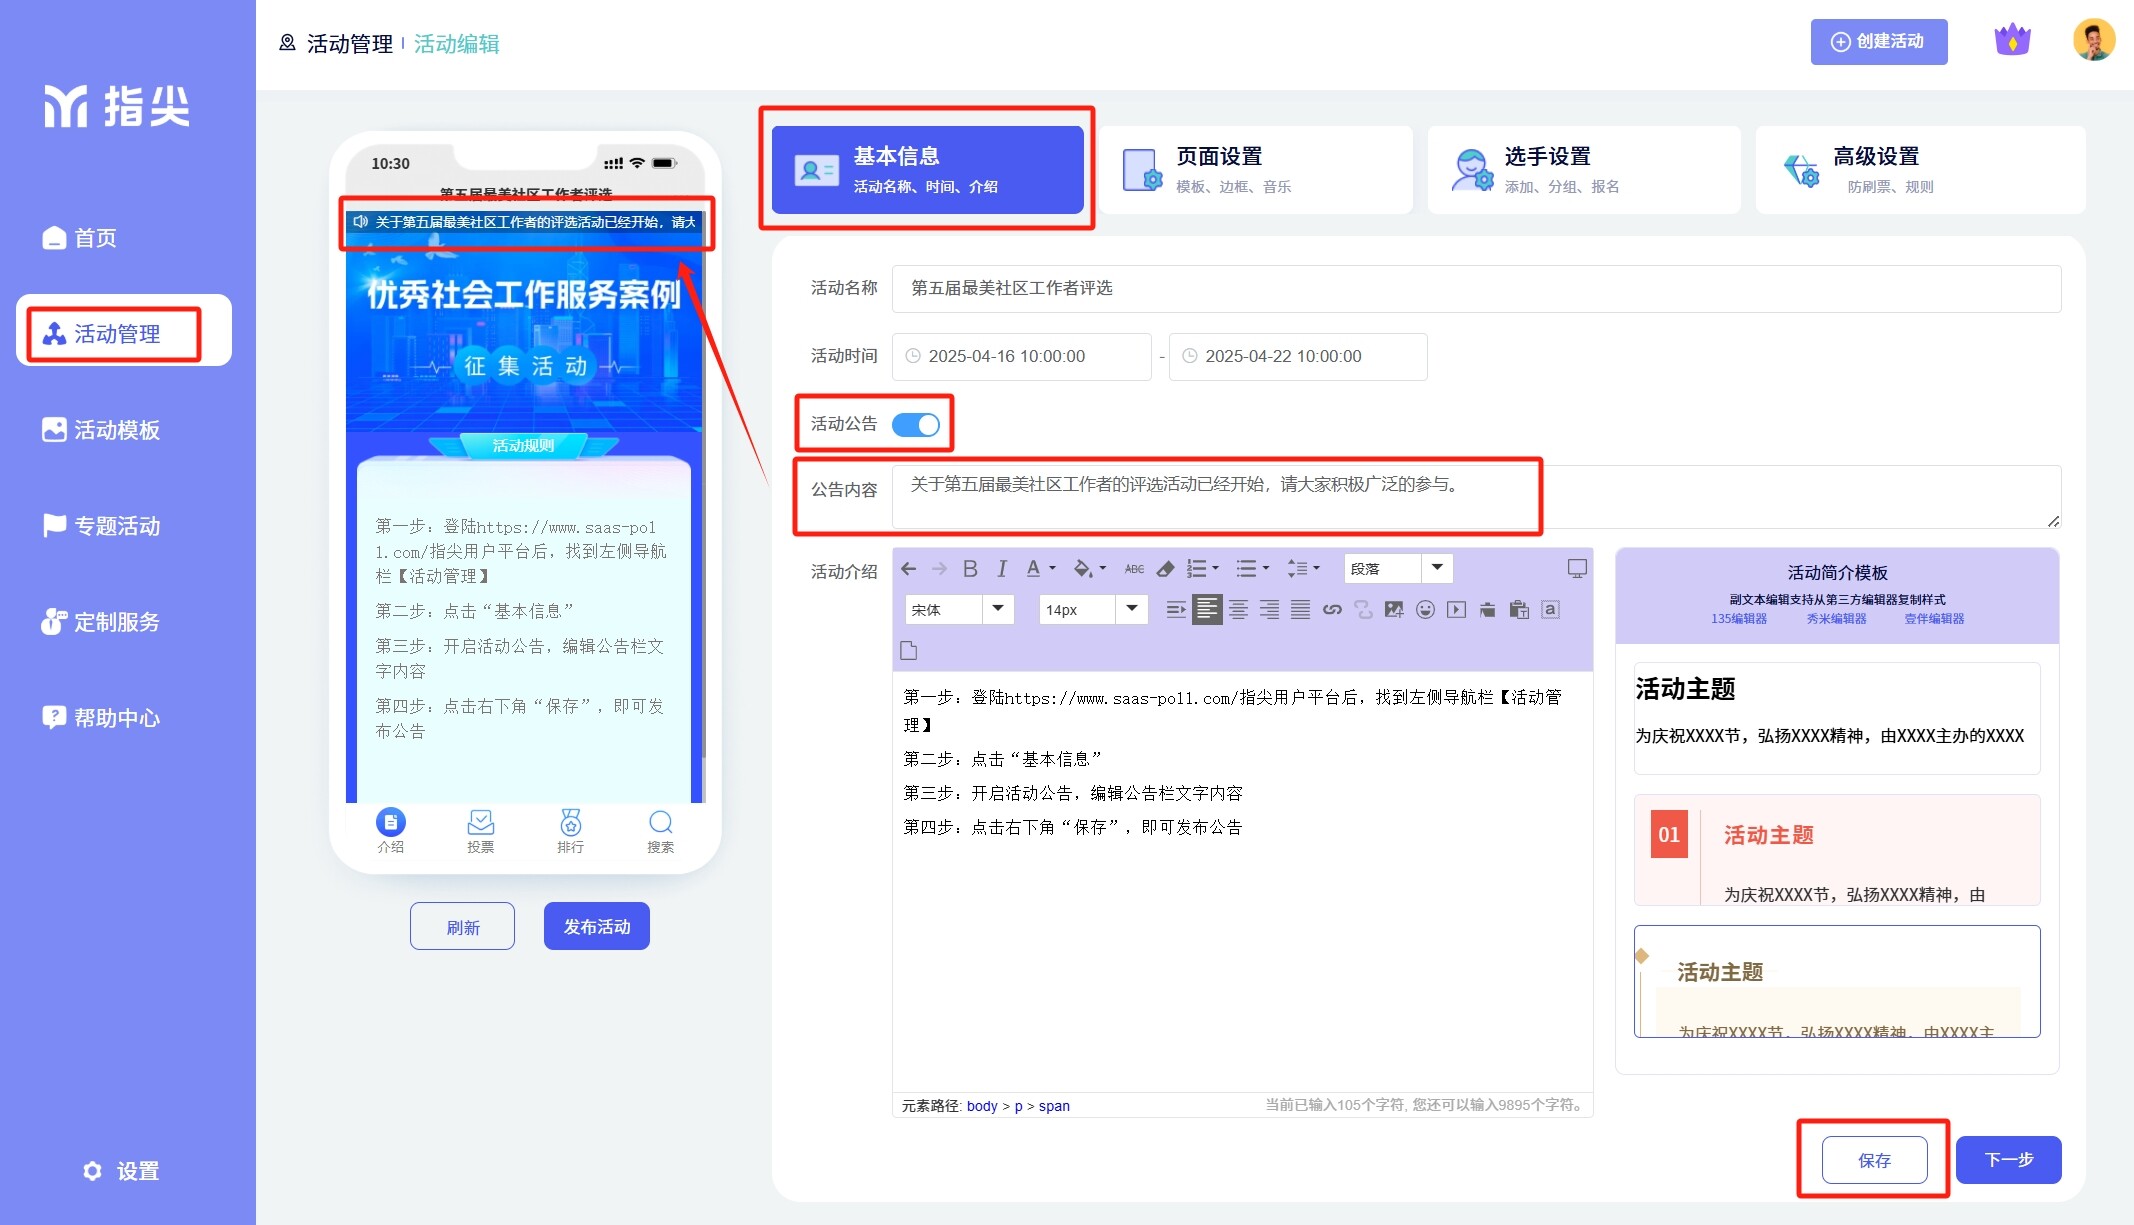Viewport: 2134px width, 1225px height.
Task: Insert an ordered numbered list
Action: [1196, 569]
